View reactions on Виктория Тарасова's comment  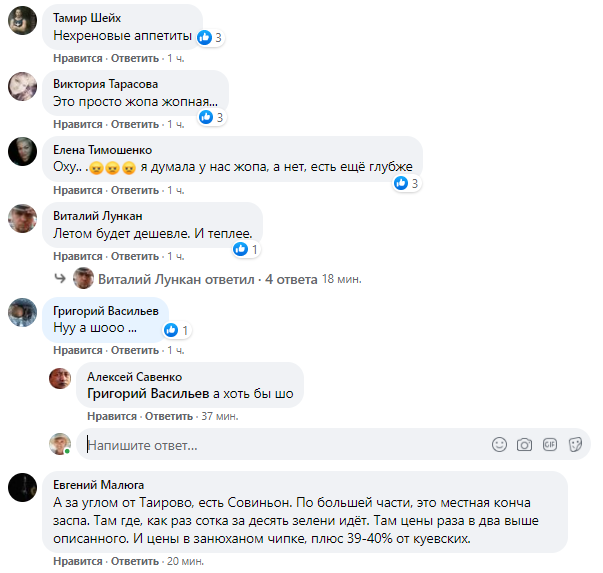point(212,117)
